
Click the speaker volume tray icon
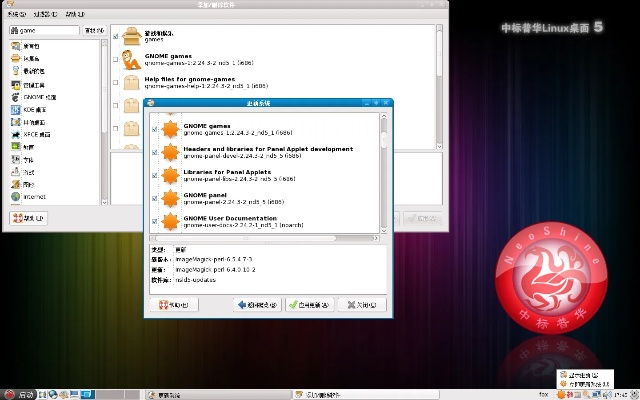[x=607, y=394]
